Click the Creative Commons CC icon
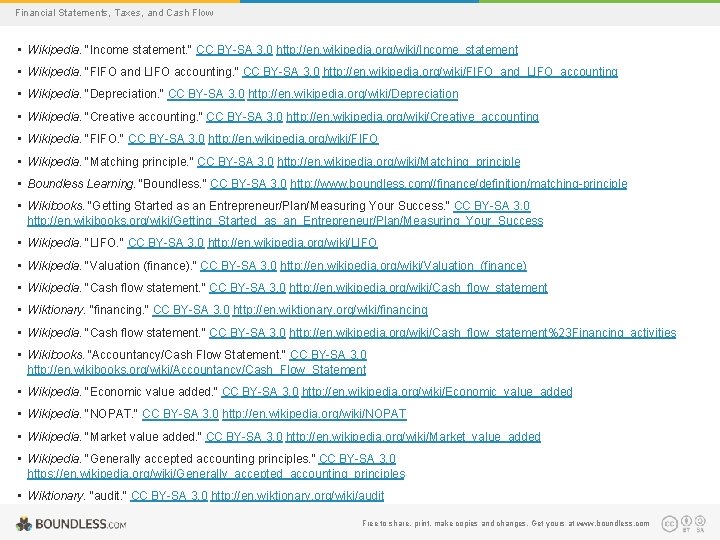720x540 pixels. point(669,523)
